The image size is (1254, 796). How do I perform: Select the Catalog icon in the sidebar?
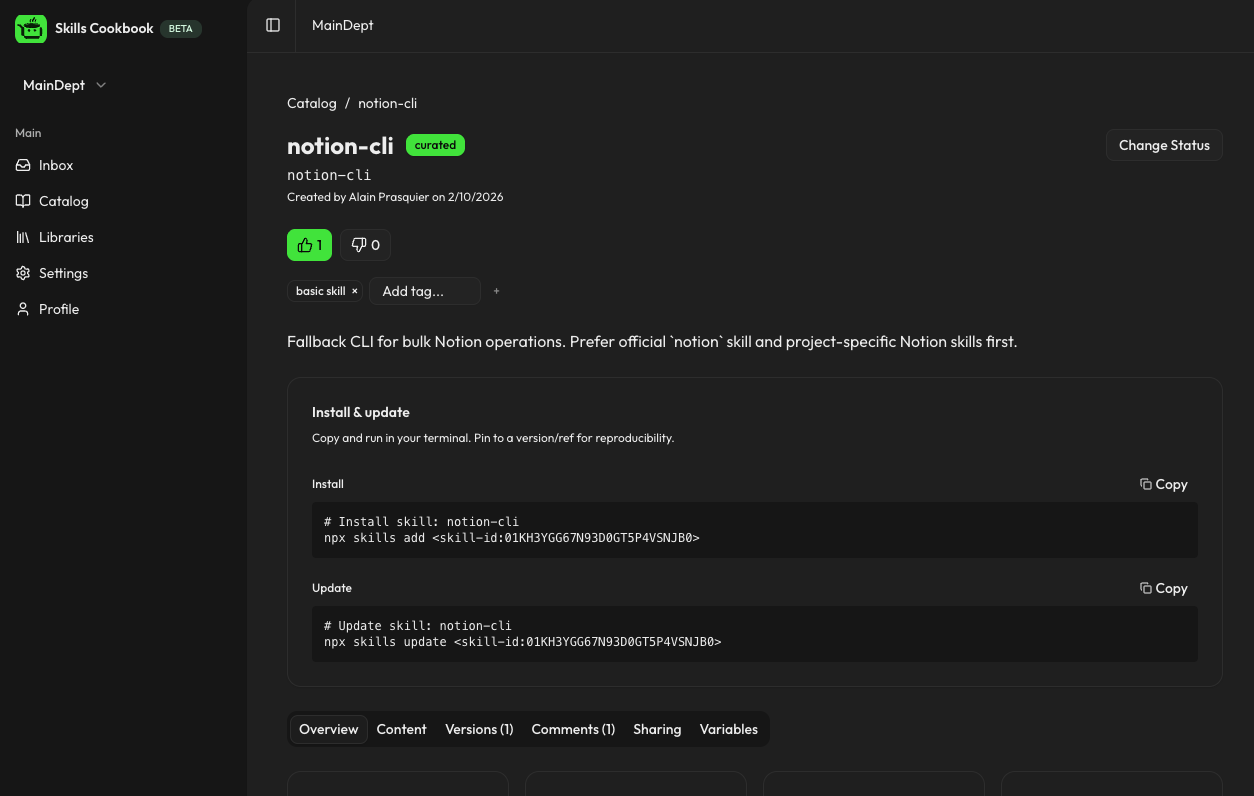[x=22, y=201]
